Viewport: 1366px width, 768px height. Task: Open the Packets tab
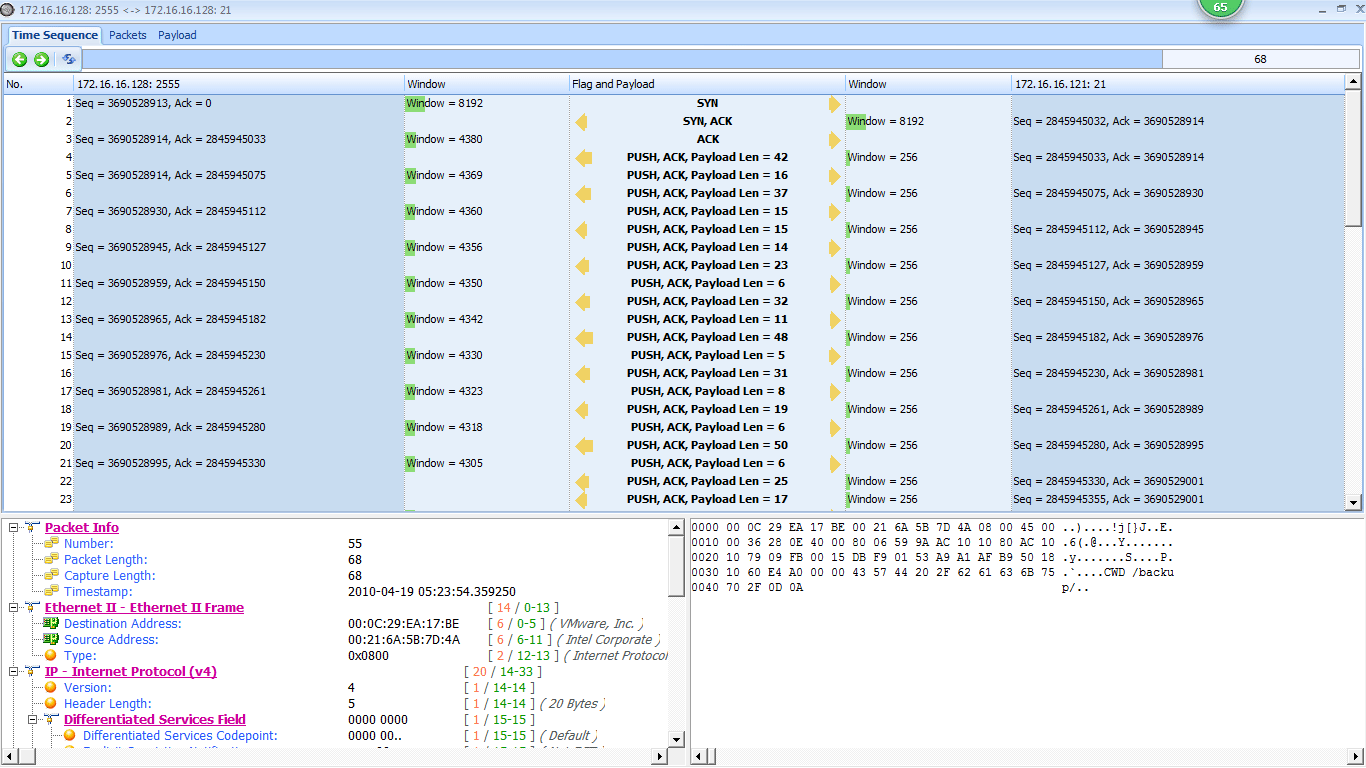click(128, 35)
